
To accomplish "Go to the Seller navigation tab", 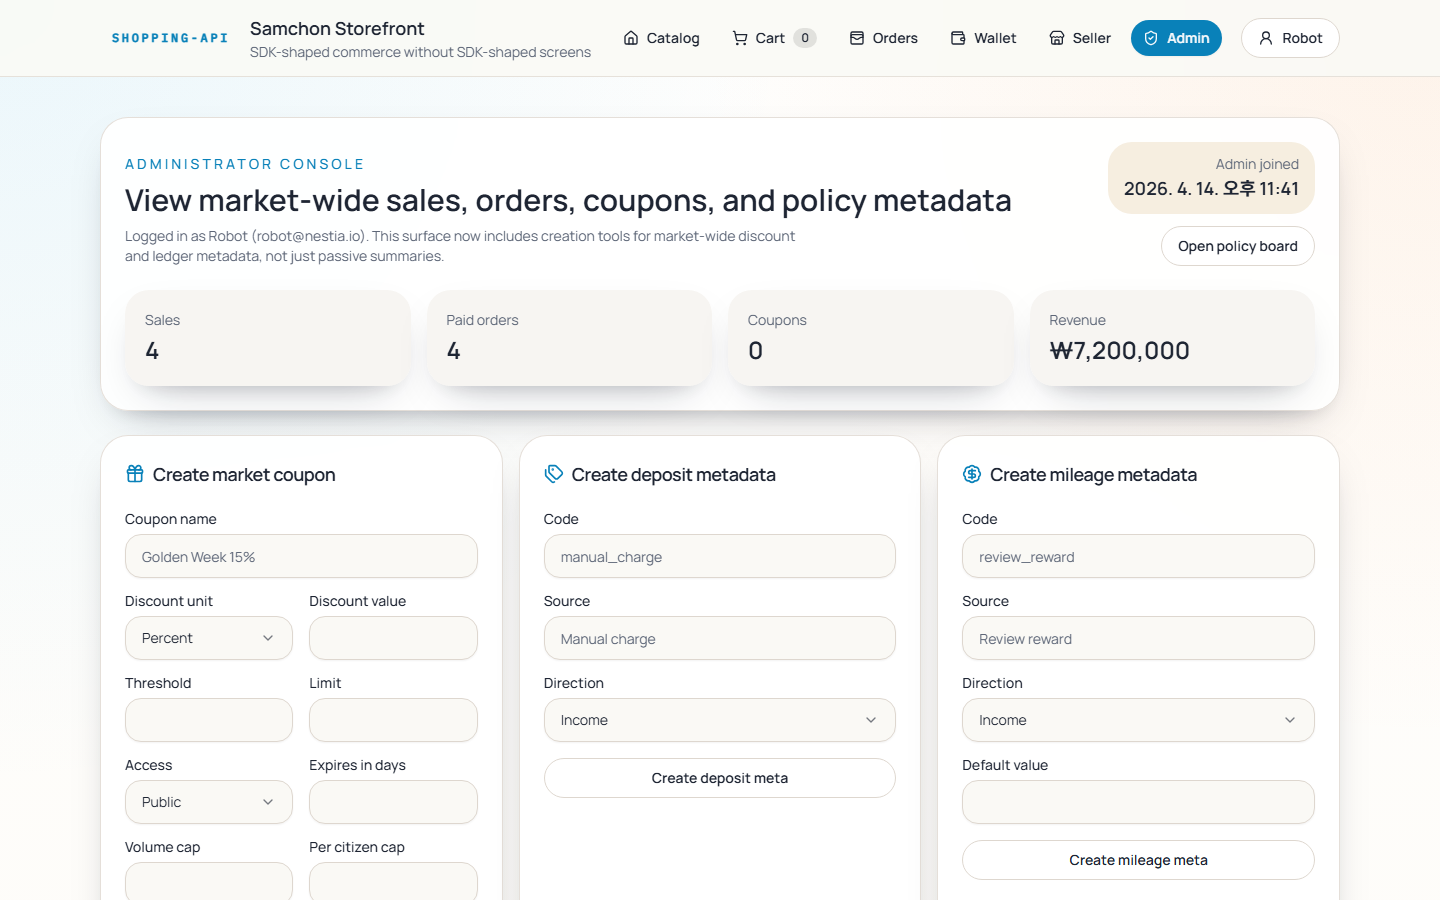I will click(1080, 38).
